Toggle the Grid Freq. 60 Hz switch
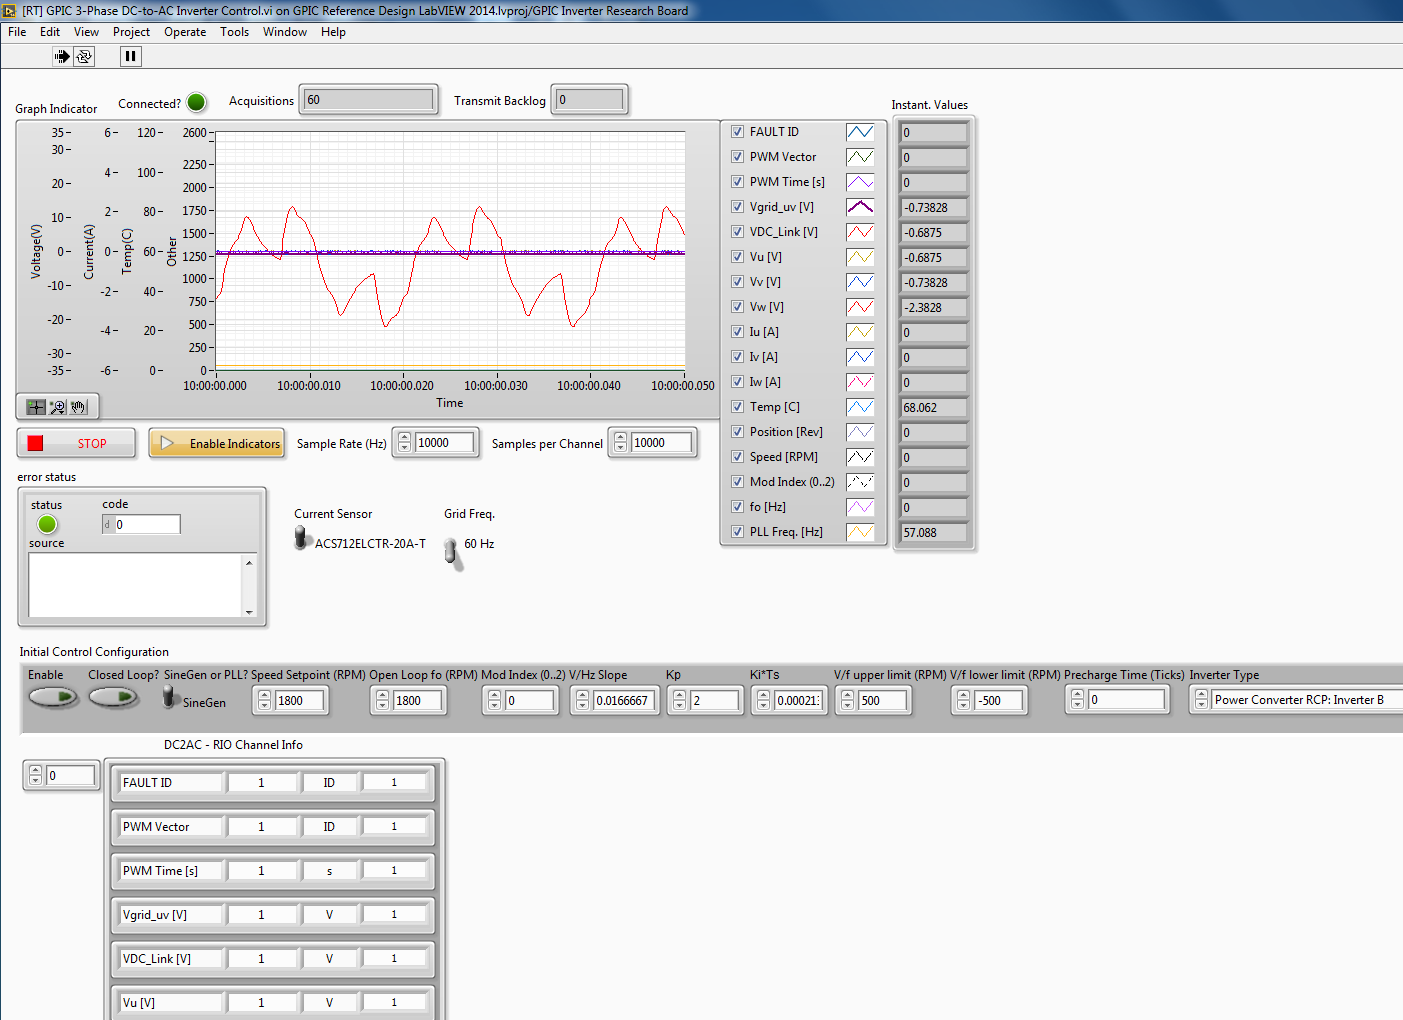Screen dimensions: 1403x1020 (453, 553)
